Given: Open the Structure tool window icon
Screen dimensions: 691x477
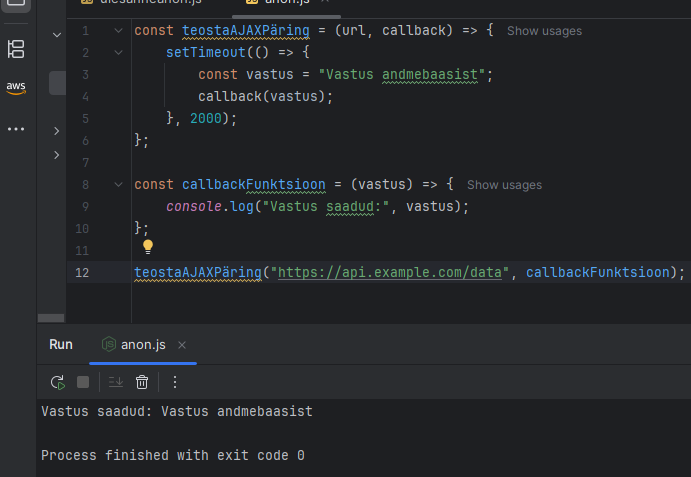Looking at the screenshot, I should pyautogui.click(x=16, y=49).
